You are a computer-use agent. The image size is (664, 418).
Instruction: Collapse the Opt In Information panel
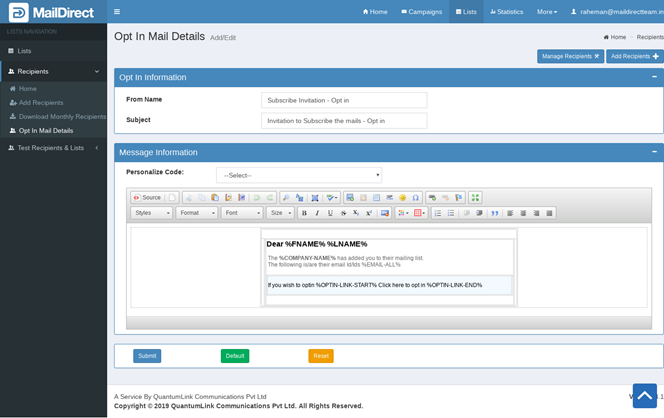click(654, 77)
